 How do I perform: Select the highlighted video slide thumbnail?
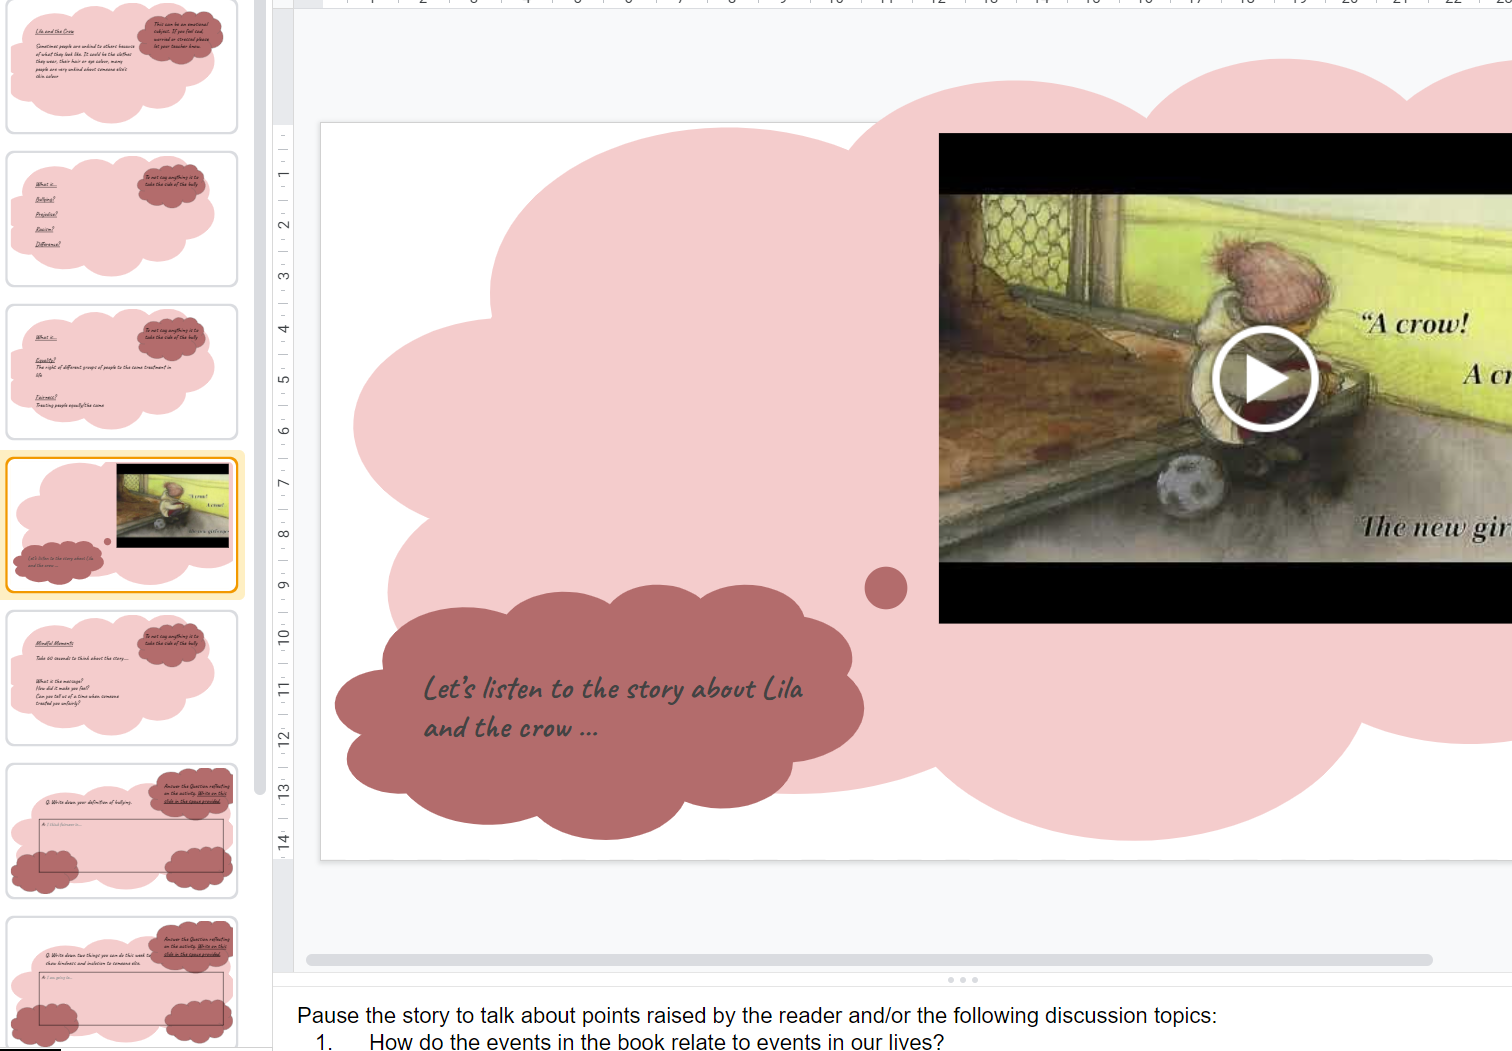[122, 525]
